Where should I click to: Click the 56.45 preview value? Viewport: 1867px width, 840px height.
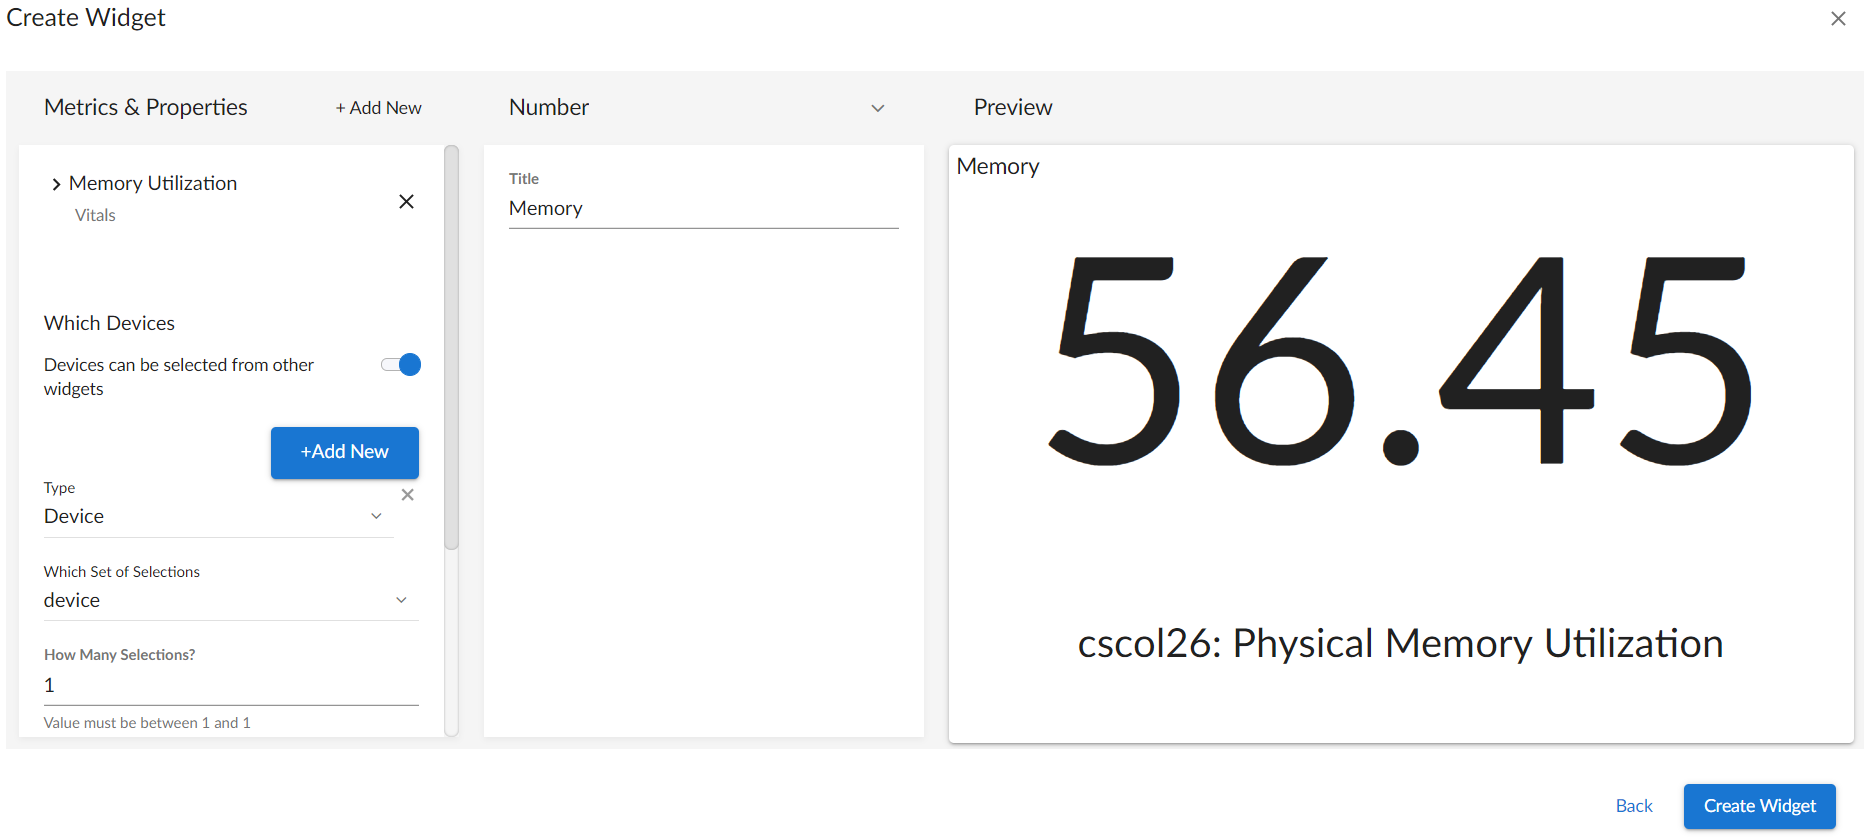[x=1400, y=360]
